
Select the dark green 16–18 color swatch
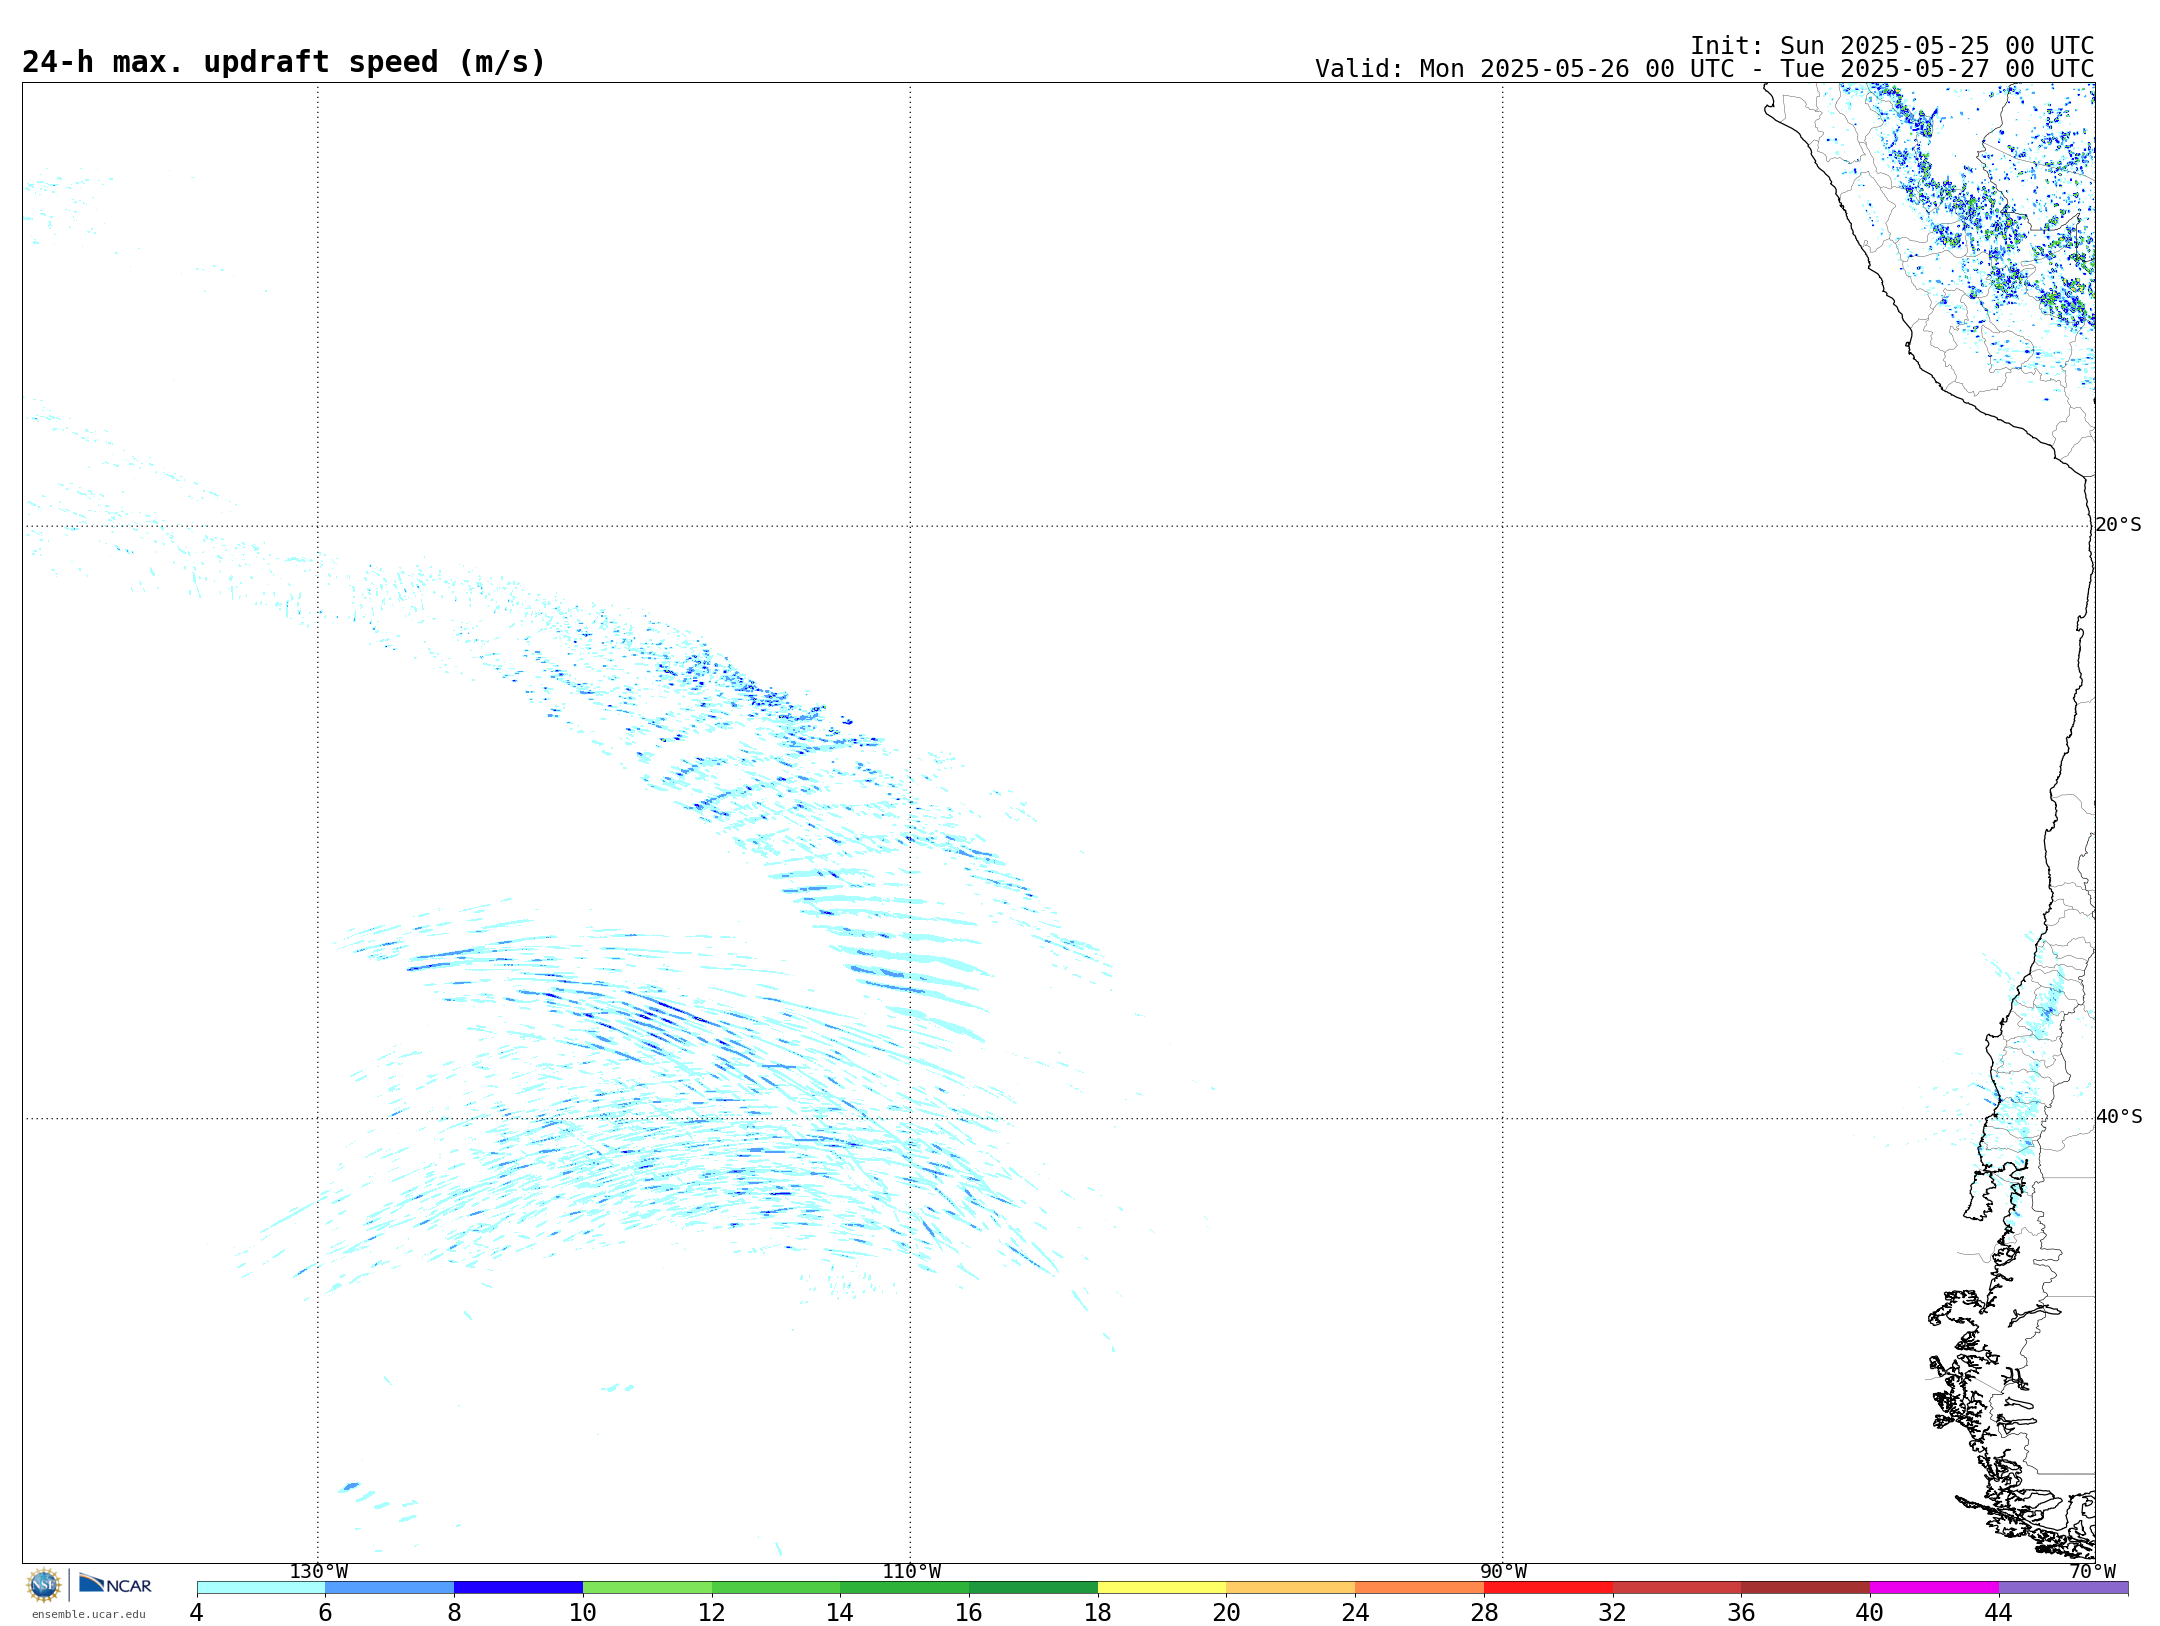[x=1033, y=1587]
